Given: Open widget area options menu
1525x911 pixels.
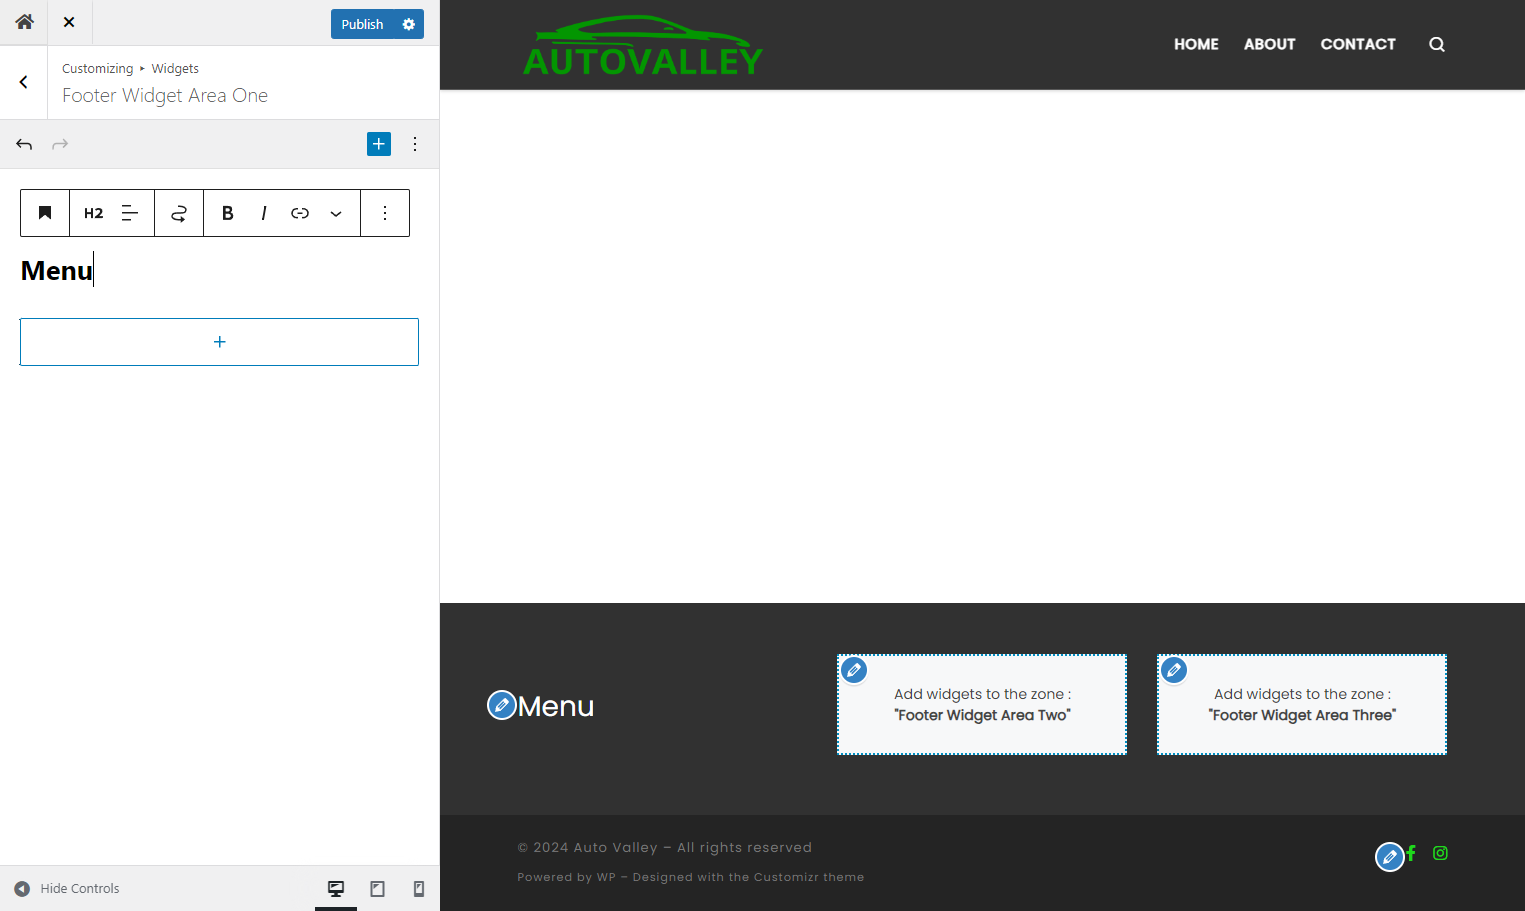Looking at the screenshot, I should pos(415,144).
